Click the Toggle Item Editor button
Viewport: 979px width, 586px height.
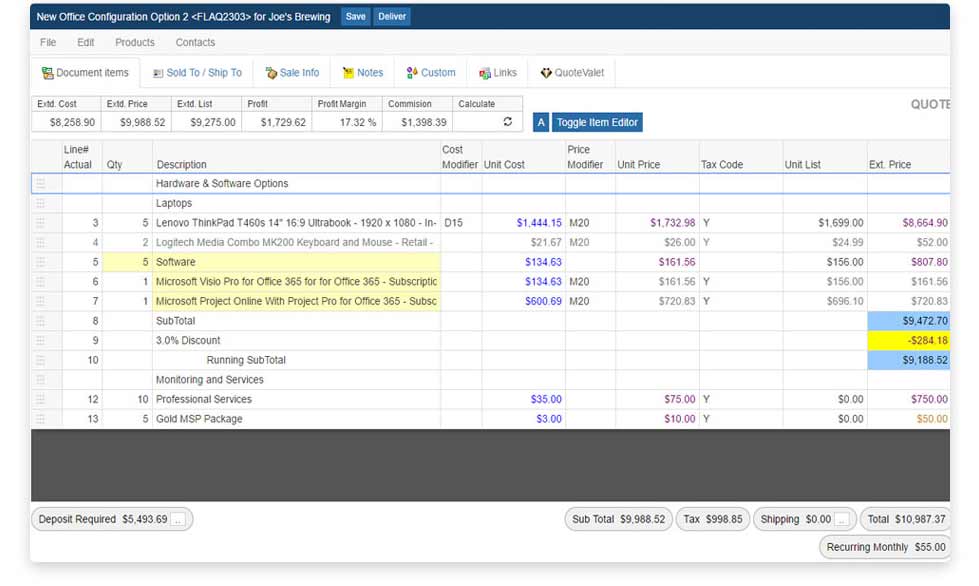597,122
